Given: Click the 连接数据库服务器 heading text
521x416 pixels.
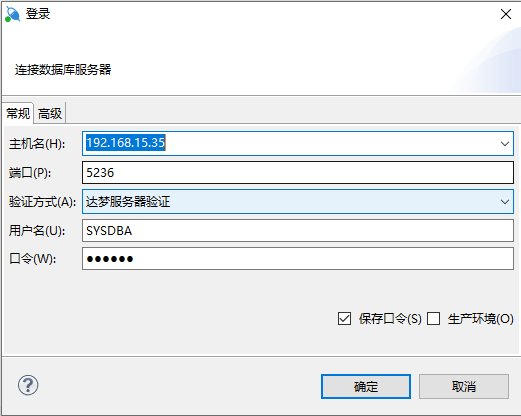Looking at the screenshot, I should [63, 70].
